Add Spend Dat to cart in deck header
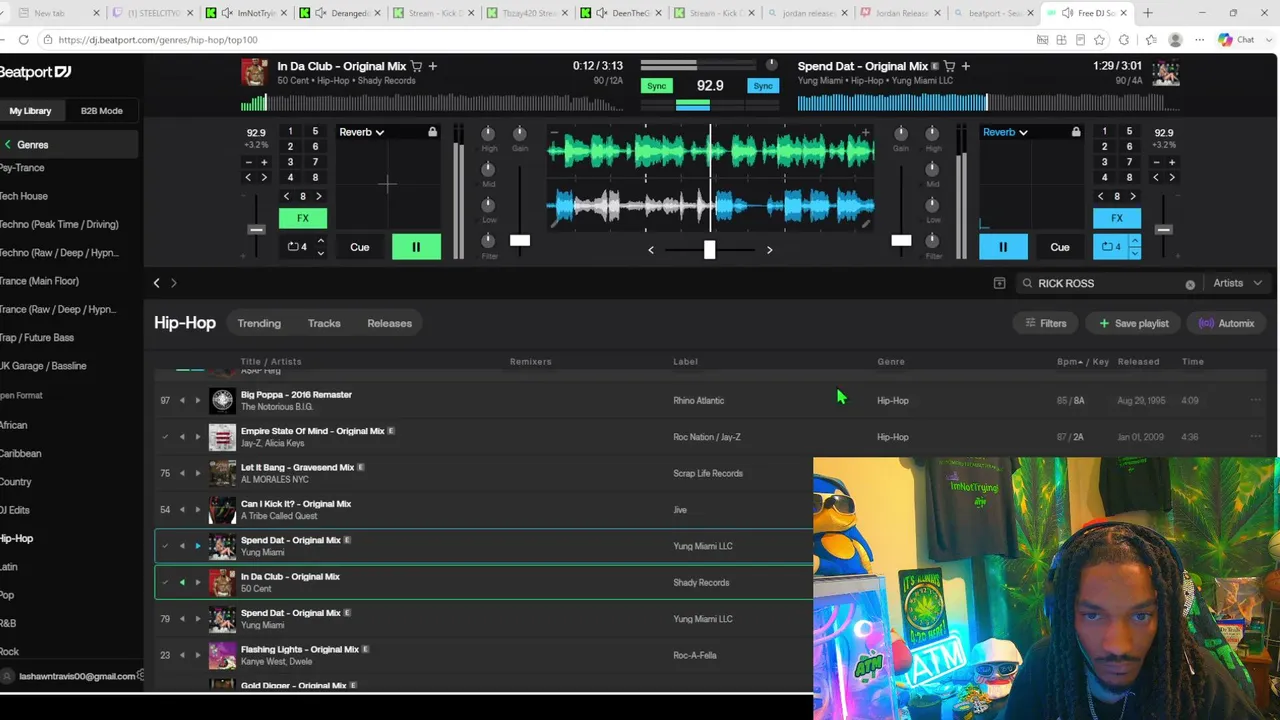This screenshot has width=1280, height=720. coord(949,66)
